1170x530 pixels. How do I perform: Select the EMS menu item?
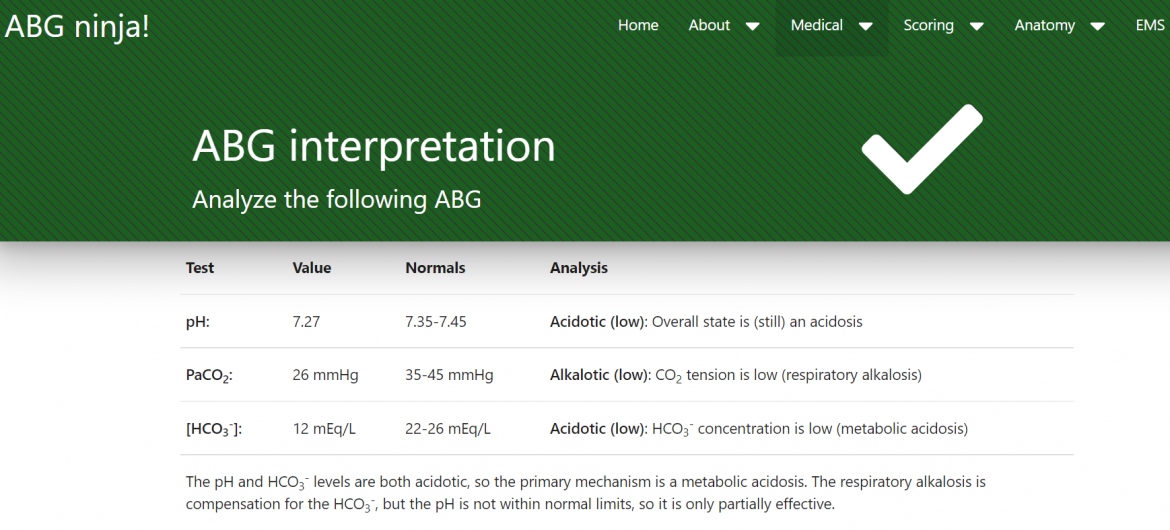point(1149,26)
